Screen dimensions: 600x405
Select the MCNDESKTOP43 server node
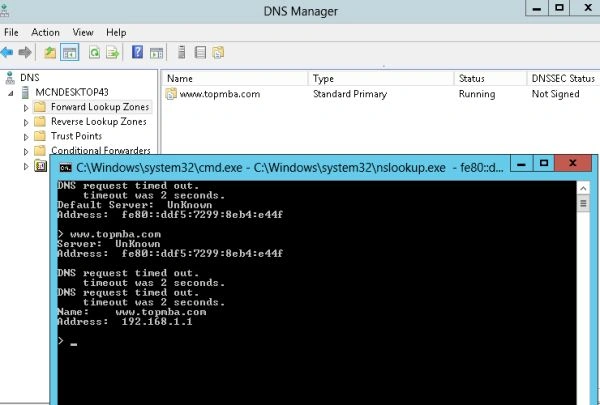pos(72,92)
